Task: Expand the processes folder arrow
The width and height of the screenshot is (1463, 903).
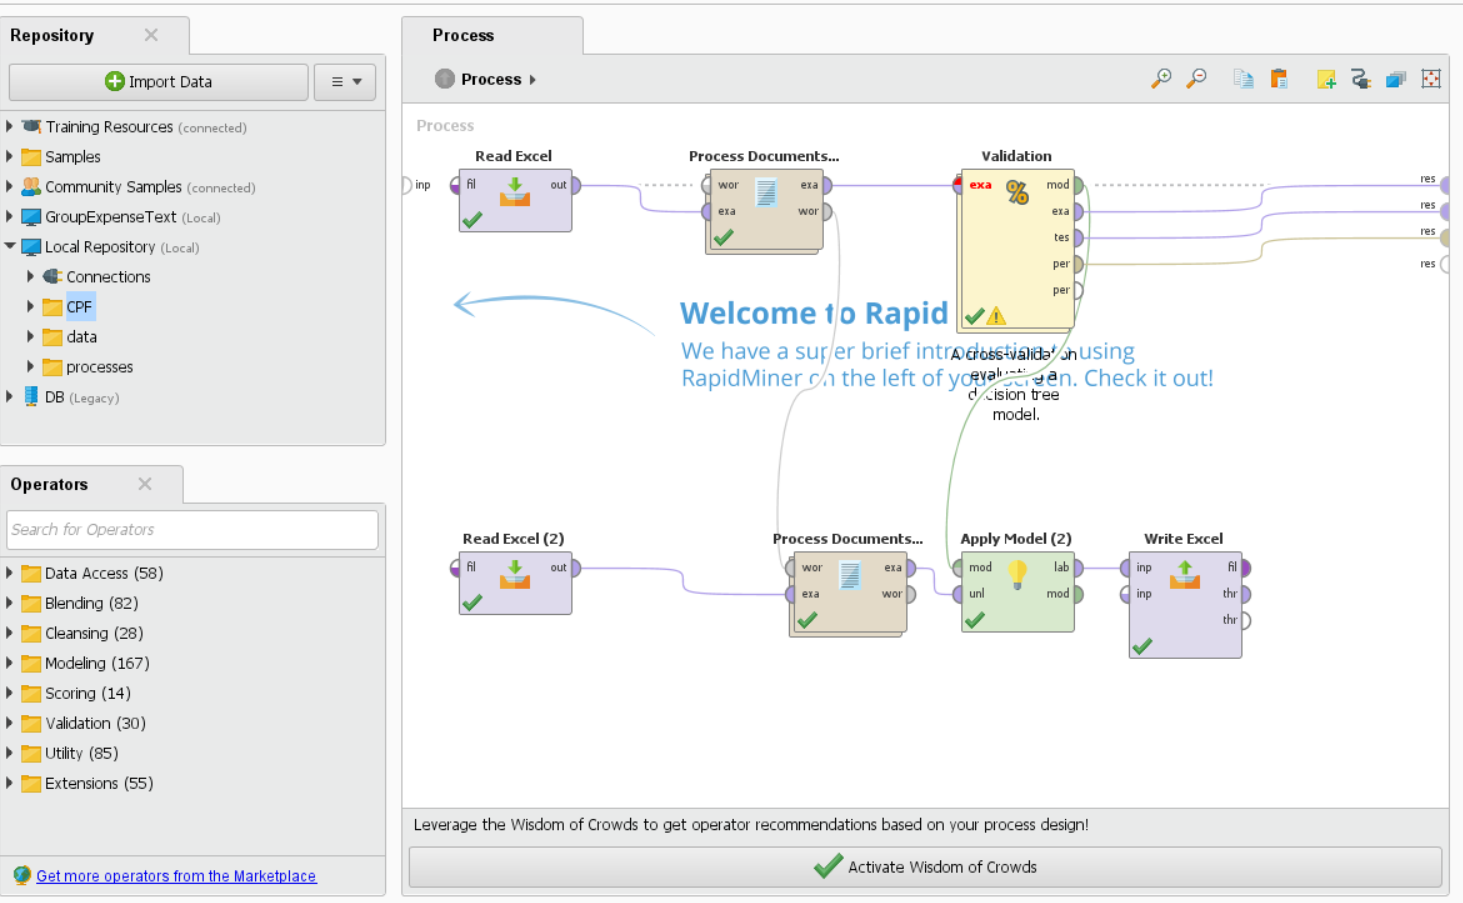Action: (31, 367)
